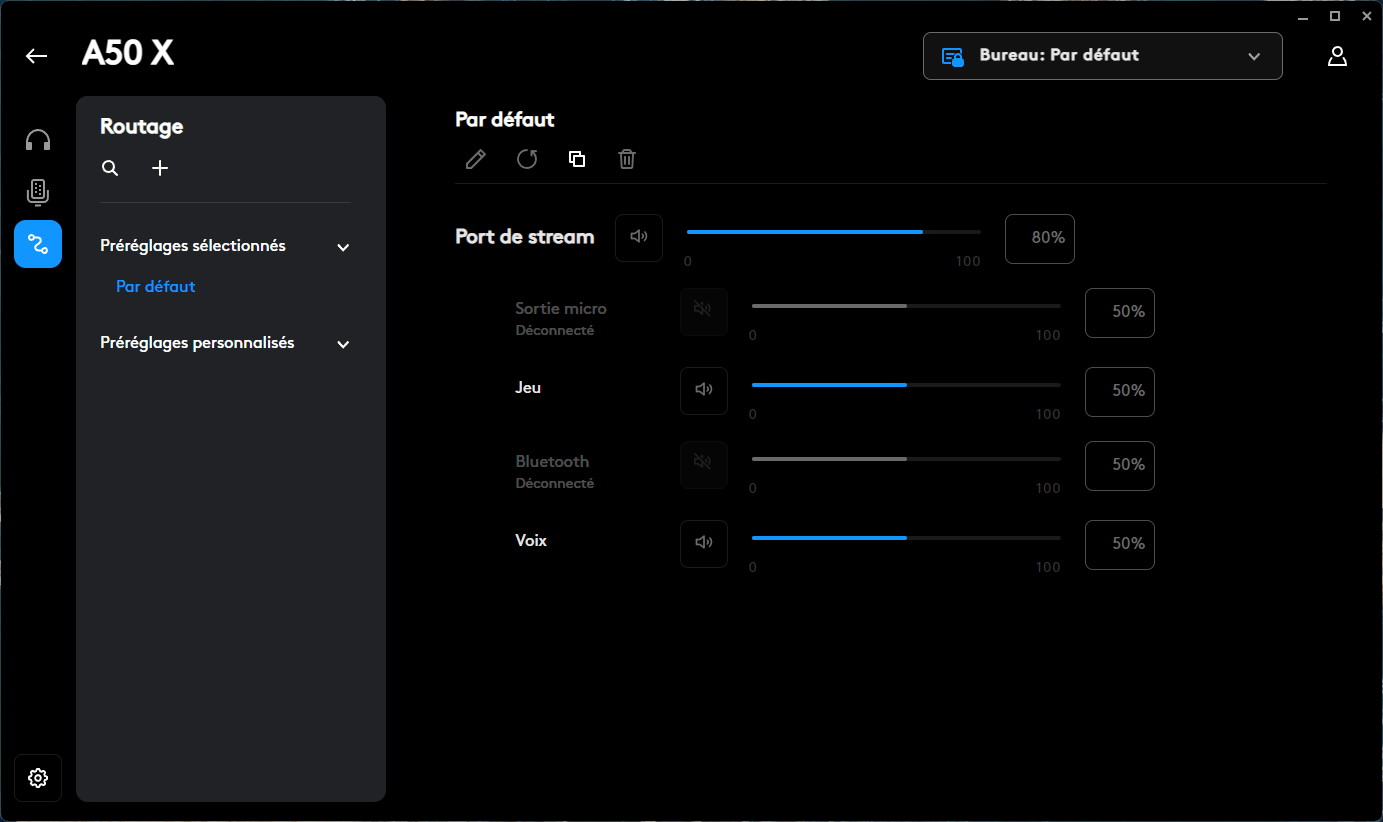Collapse Préréglages sélectionnés section

[x=343, y=247]
